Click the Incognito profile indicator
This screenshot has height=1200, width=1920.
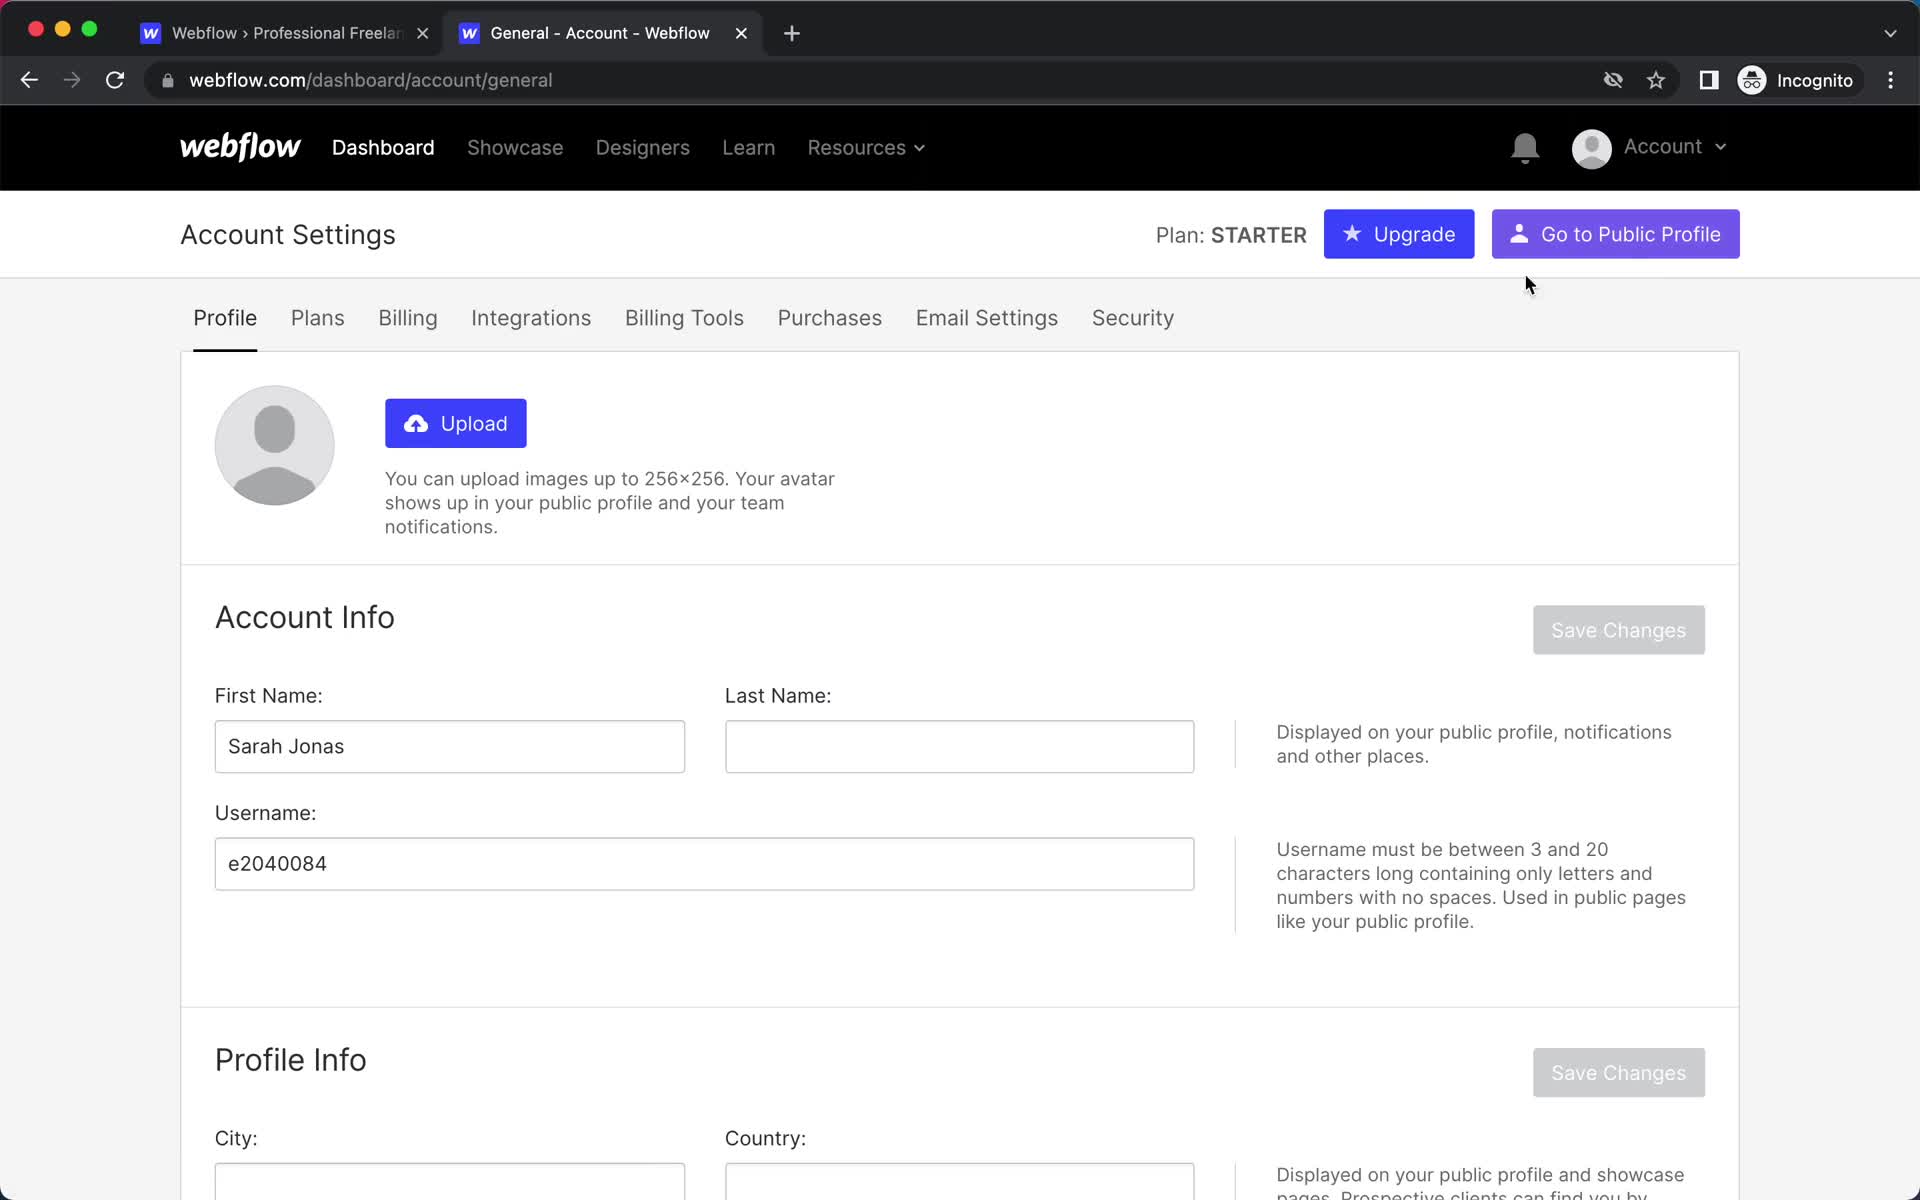(x=1796, y=80)
